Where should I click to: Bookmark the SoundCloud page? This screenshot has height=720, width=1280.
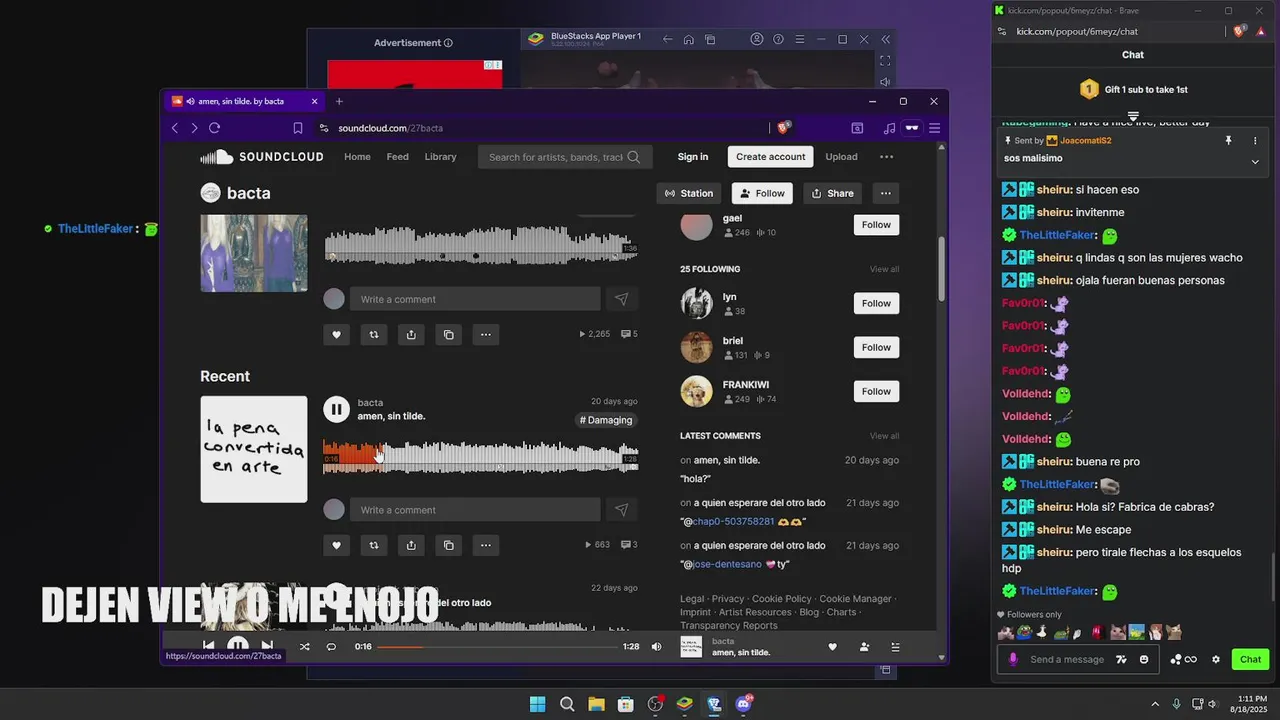(x=298, y=128)
